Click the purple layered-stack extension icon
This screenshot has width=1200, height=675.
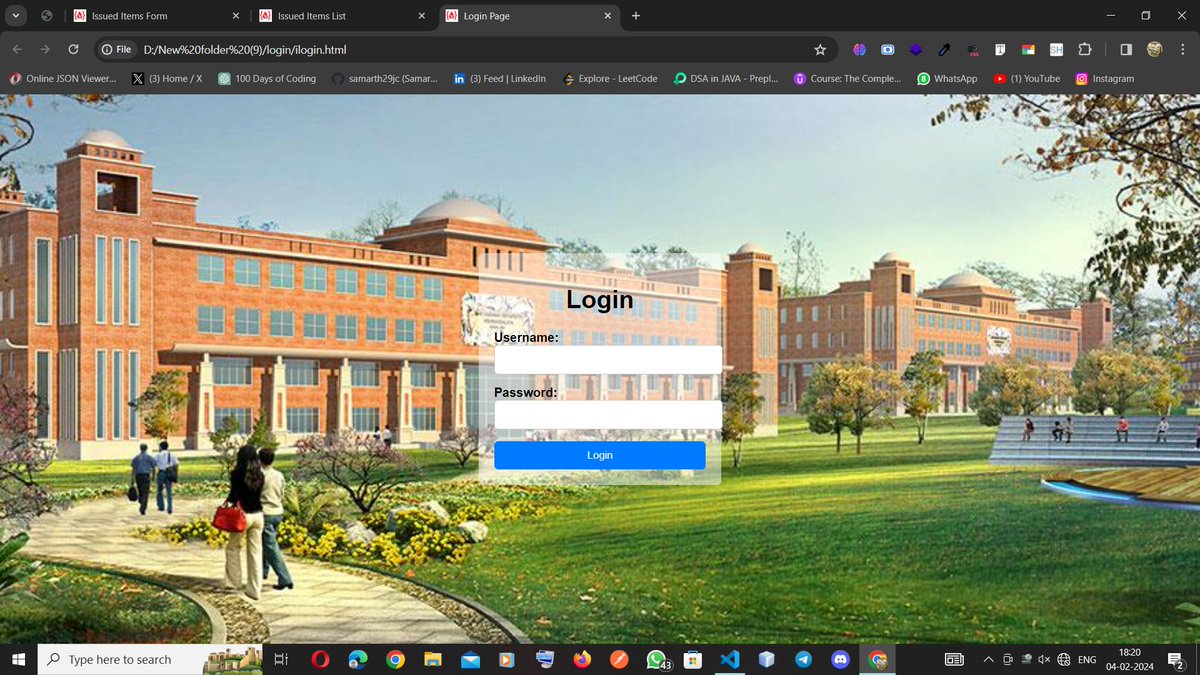pos(915,49)
